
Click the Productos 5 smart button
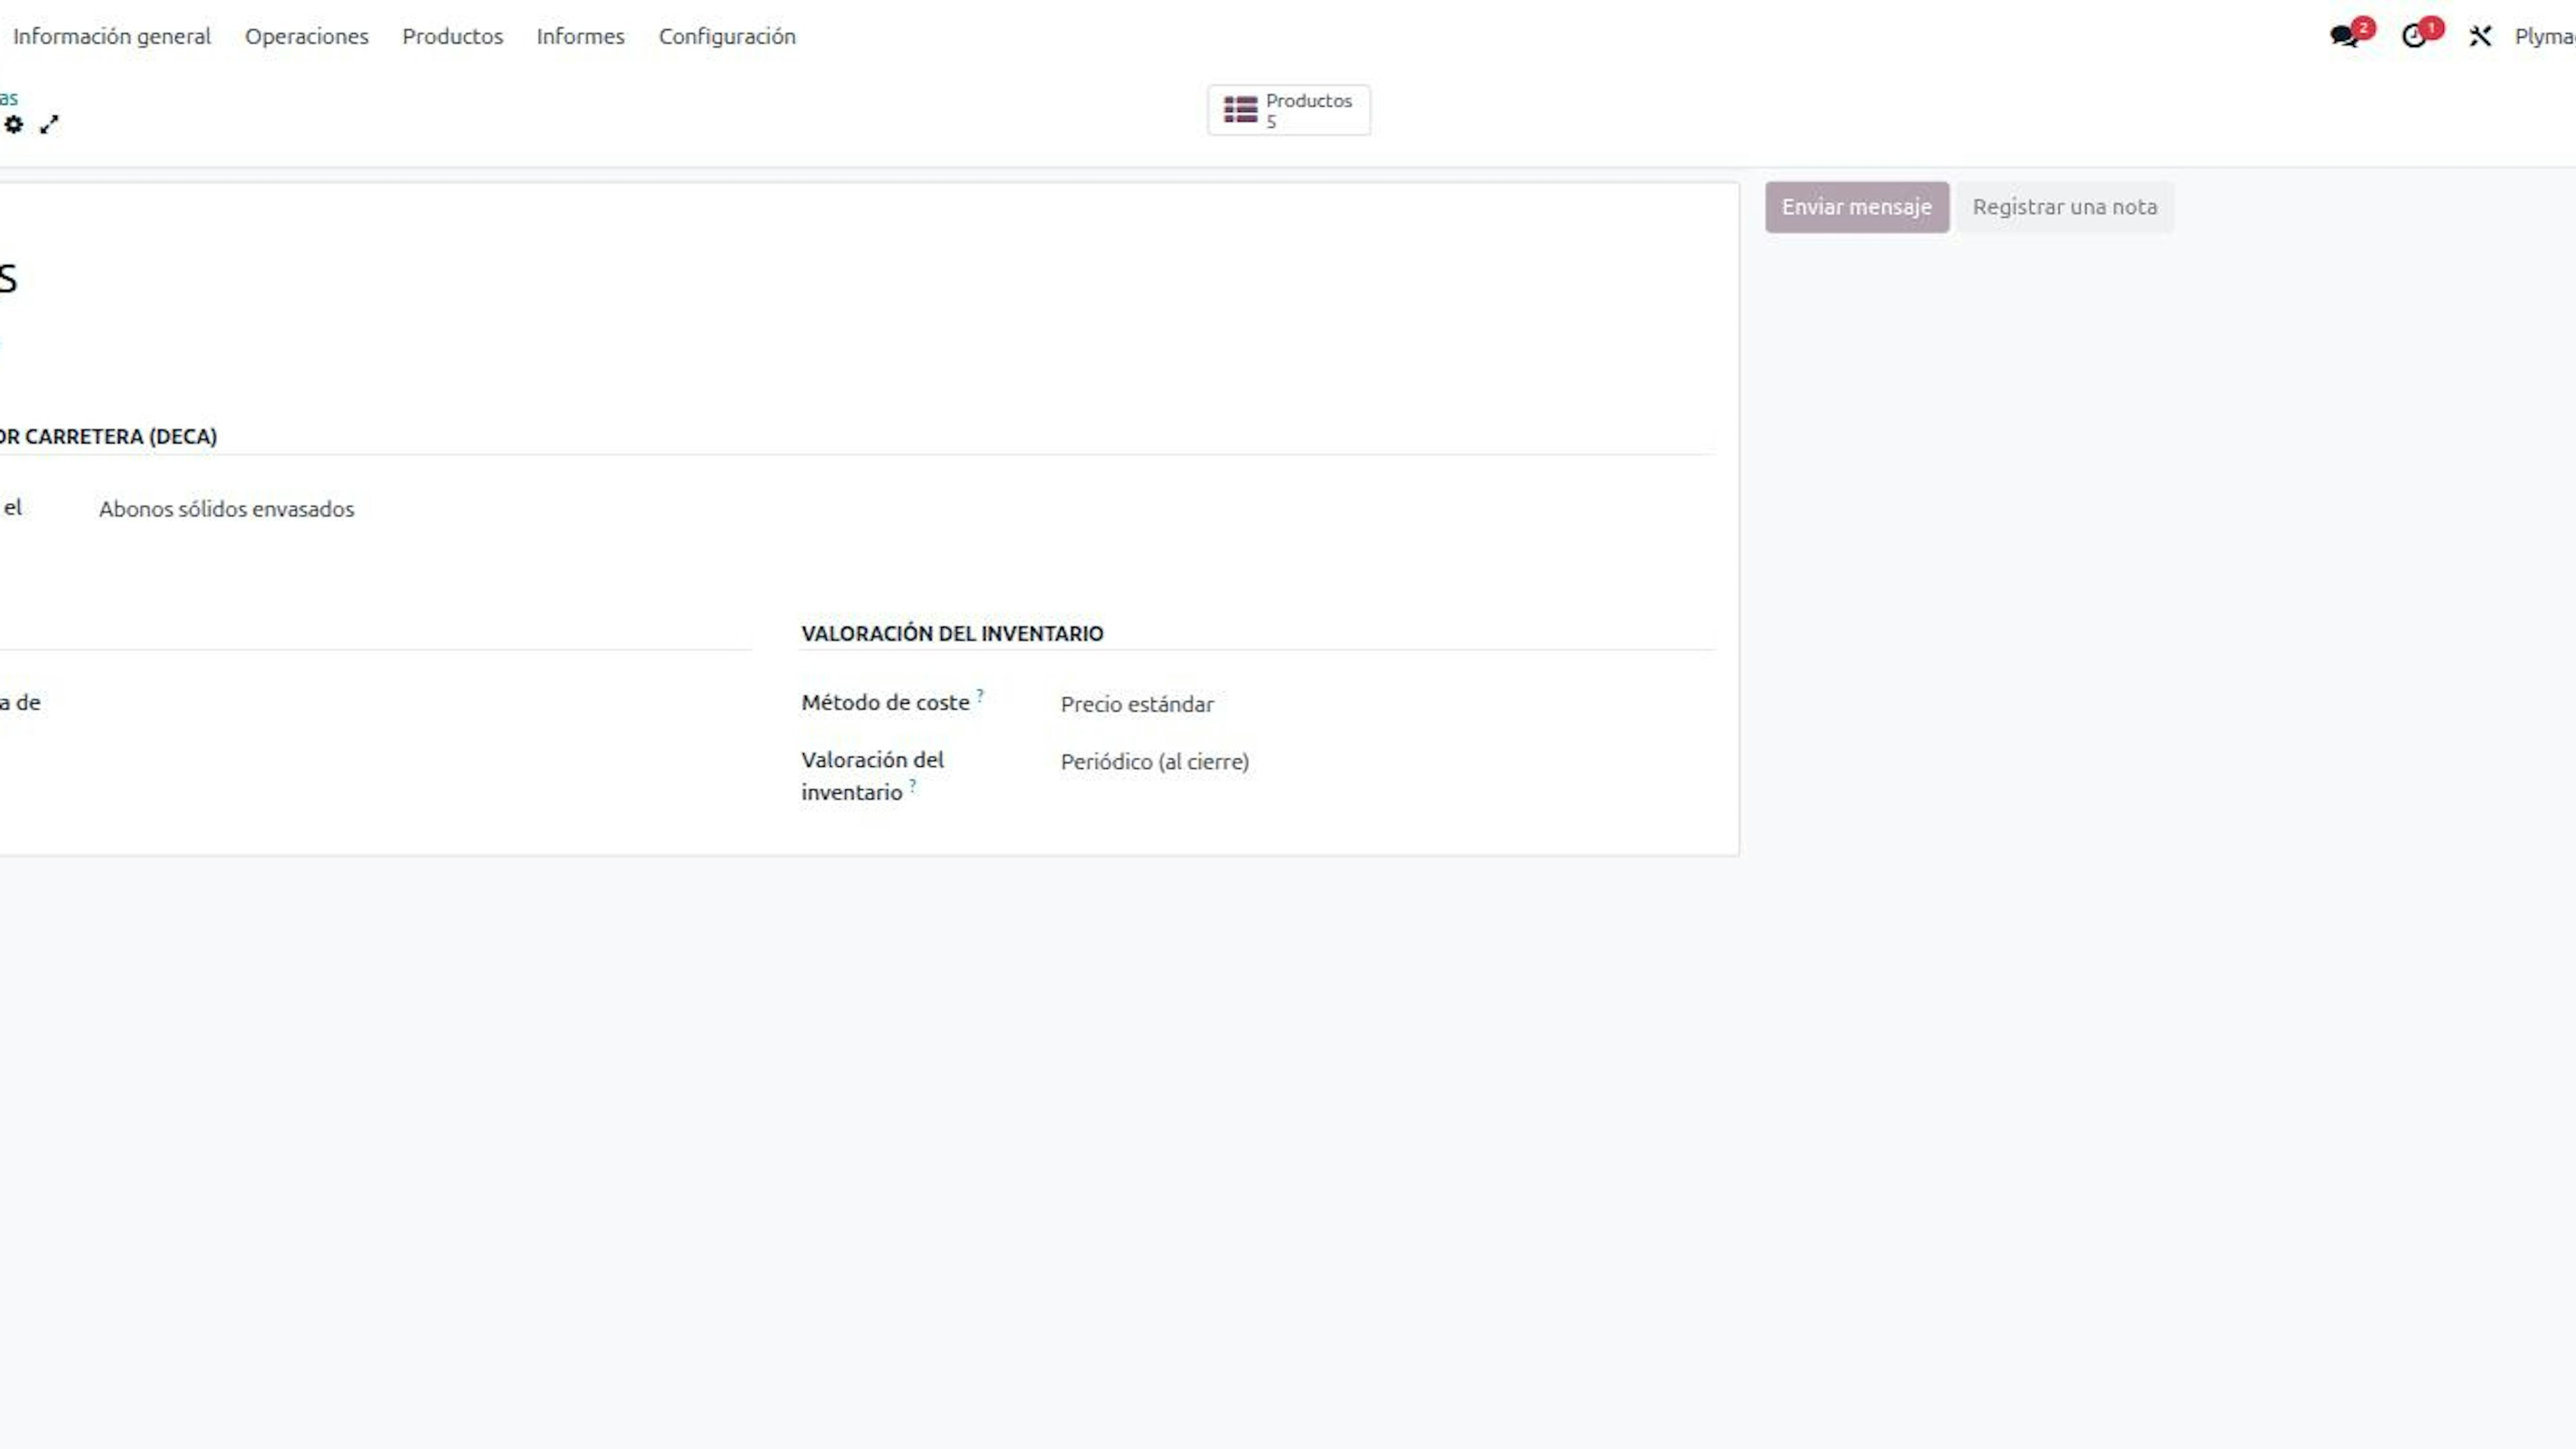pyautogui.click(x=1289, y=110)
